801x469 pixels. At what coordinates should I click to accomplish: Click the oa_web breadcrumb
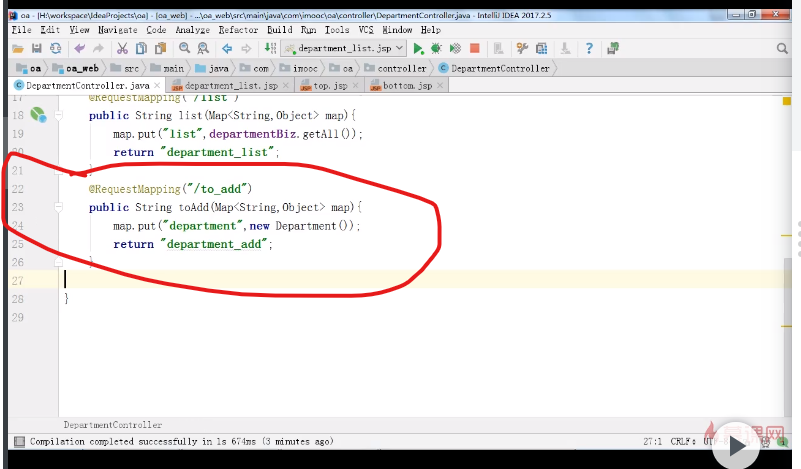(76, 68)
